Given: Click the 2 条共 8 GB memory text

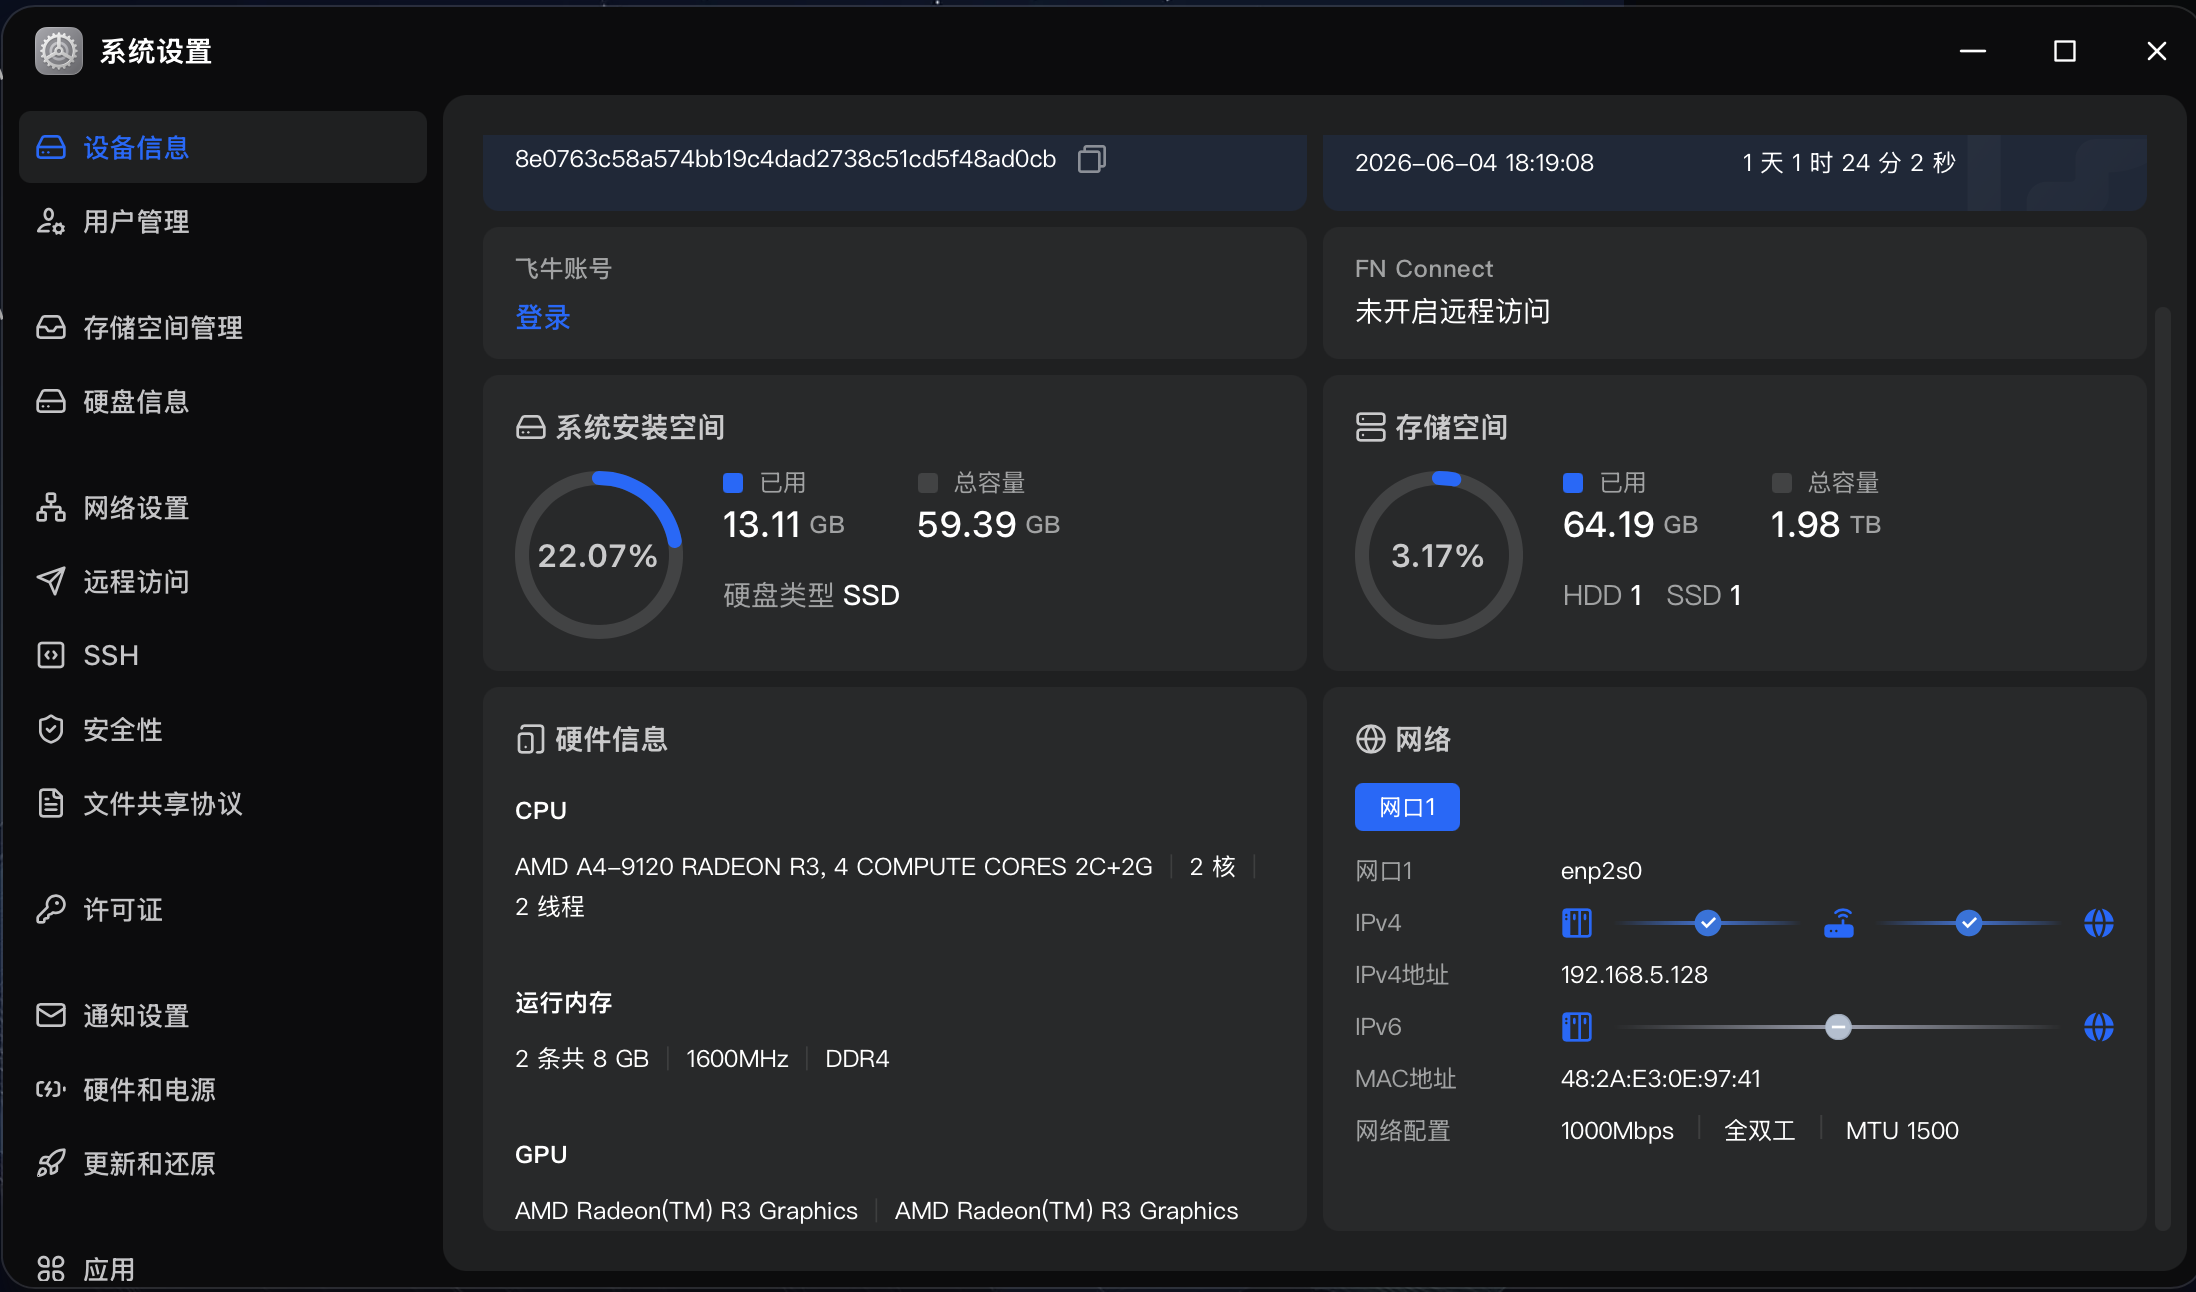Looking at the screenshot, I should [x=582, y=1059].
